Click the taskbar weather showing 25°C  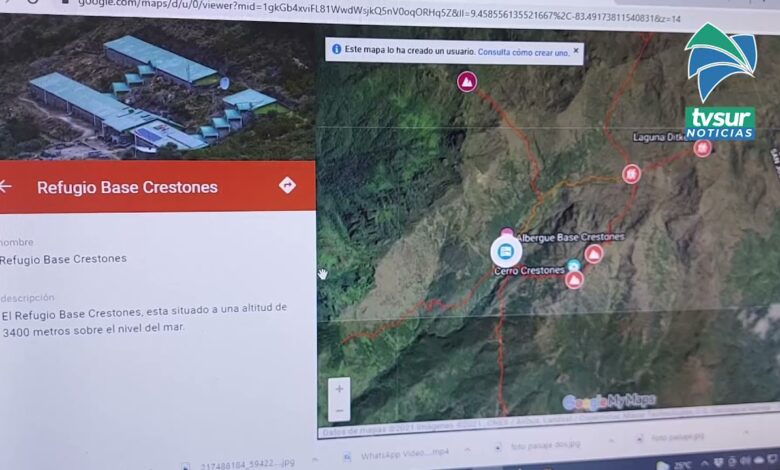(x=674, y=465)
